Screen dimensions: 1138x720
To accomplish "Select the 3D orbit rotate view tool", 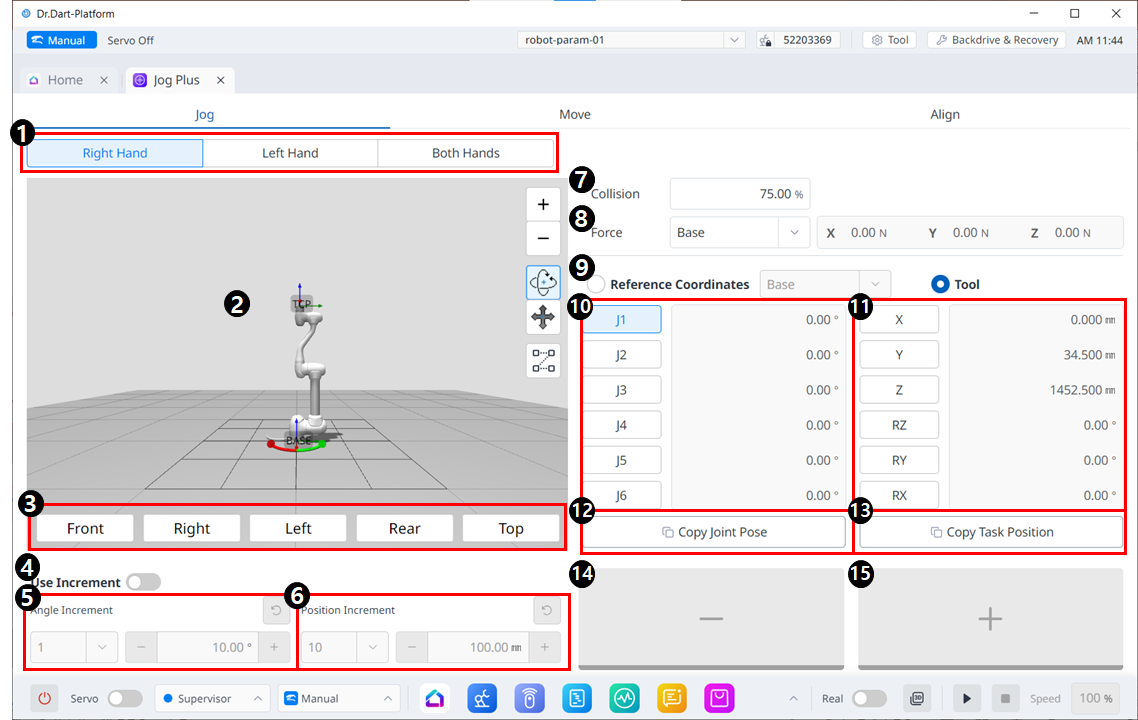I will click(543, 283).
